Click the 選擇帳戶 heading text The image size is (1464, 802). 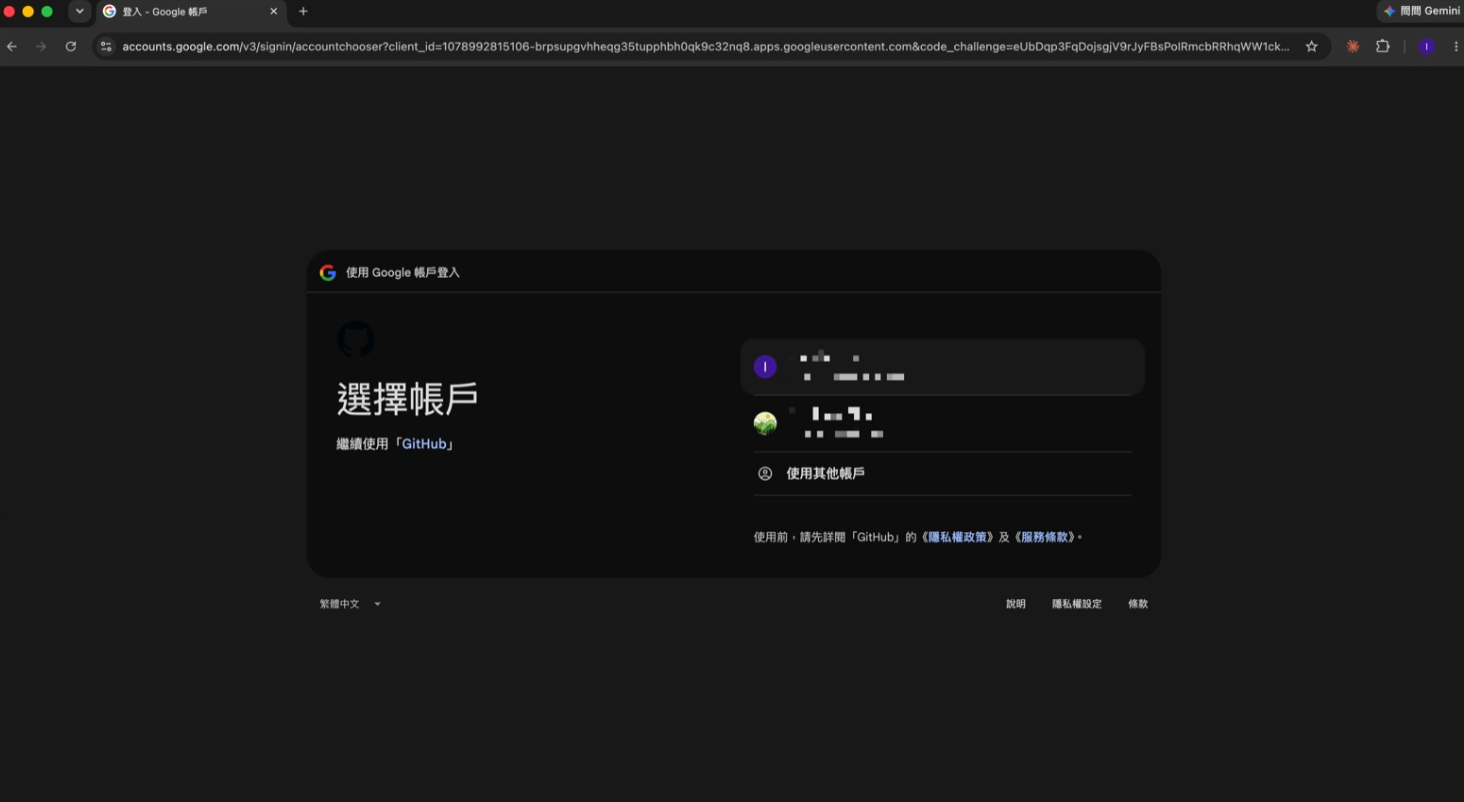pos(407,399)
